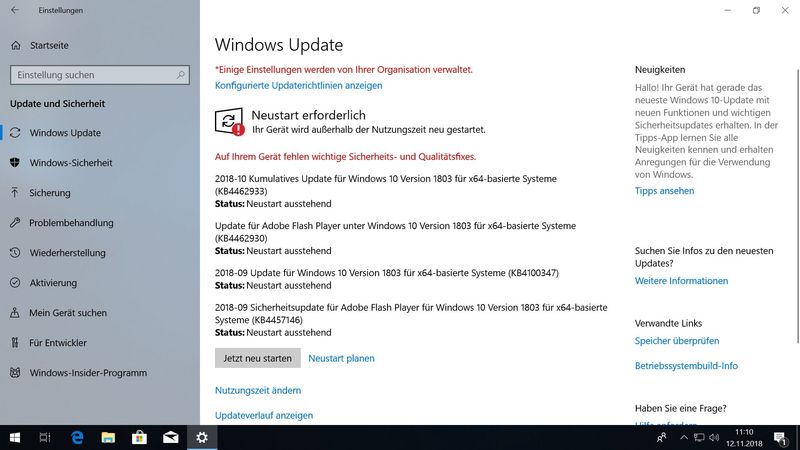
Task: Click the red missing Sicherheits- und Qualitätsfixes warning
Action: click(x=345, y=157)
